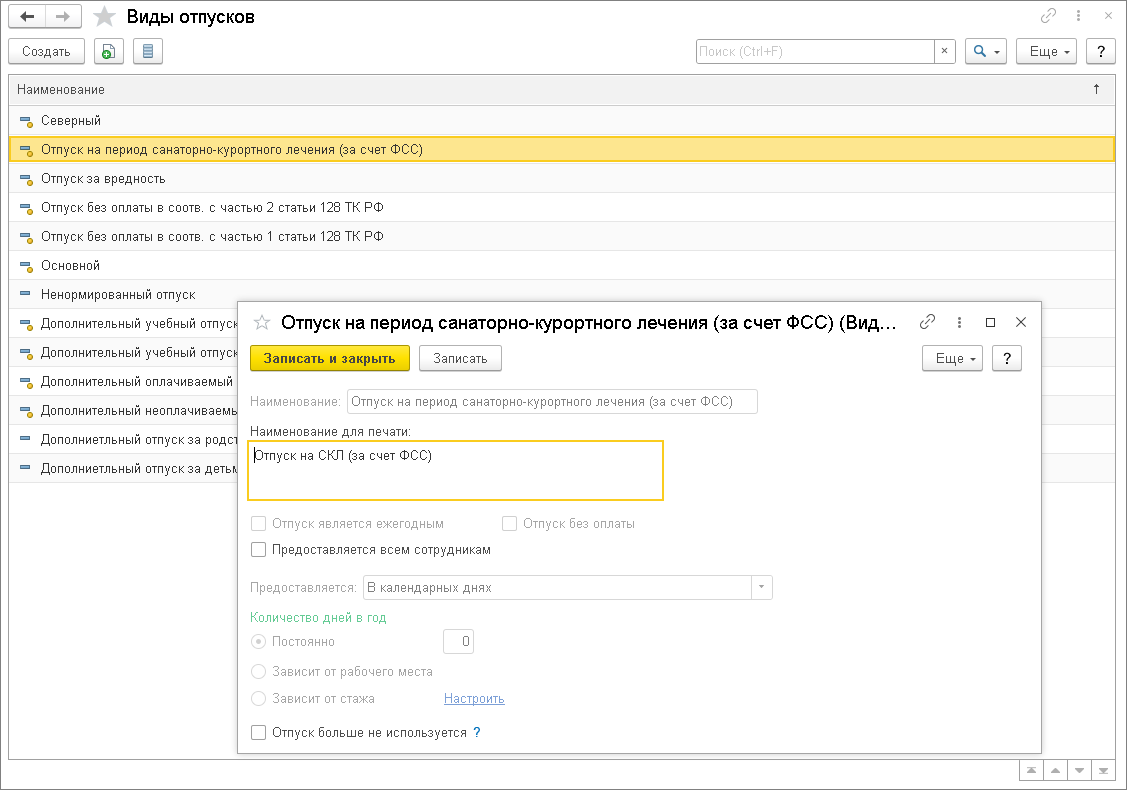Toggle Отпуск является ежегодным checkbox
The width and height of the screenshot is (1127, 790).
(x=259, y=523)
